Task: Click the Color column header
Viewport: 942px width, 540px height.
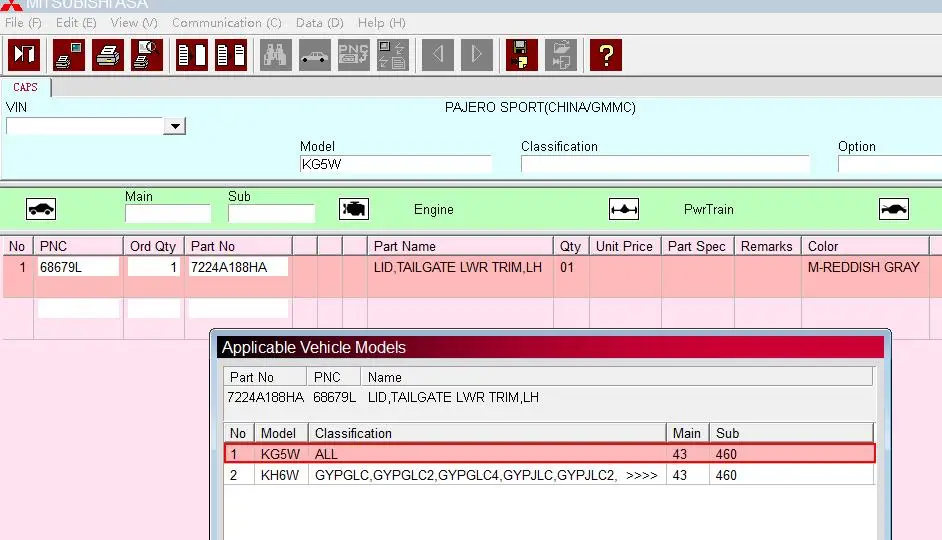Action: pos(865,246)
